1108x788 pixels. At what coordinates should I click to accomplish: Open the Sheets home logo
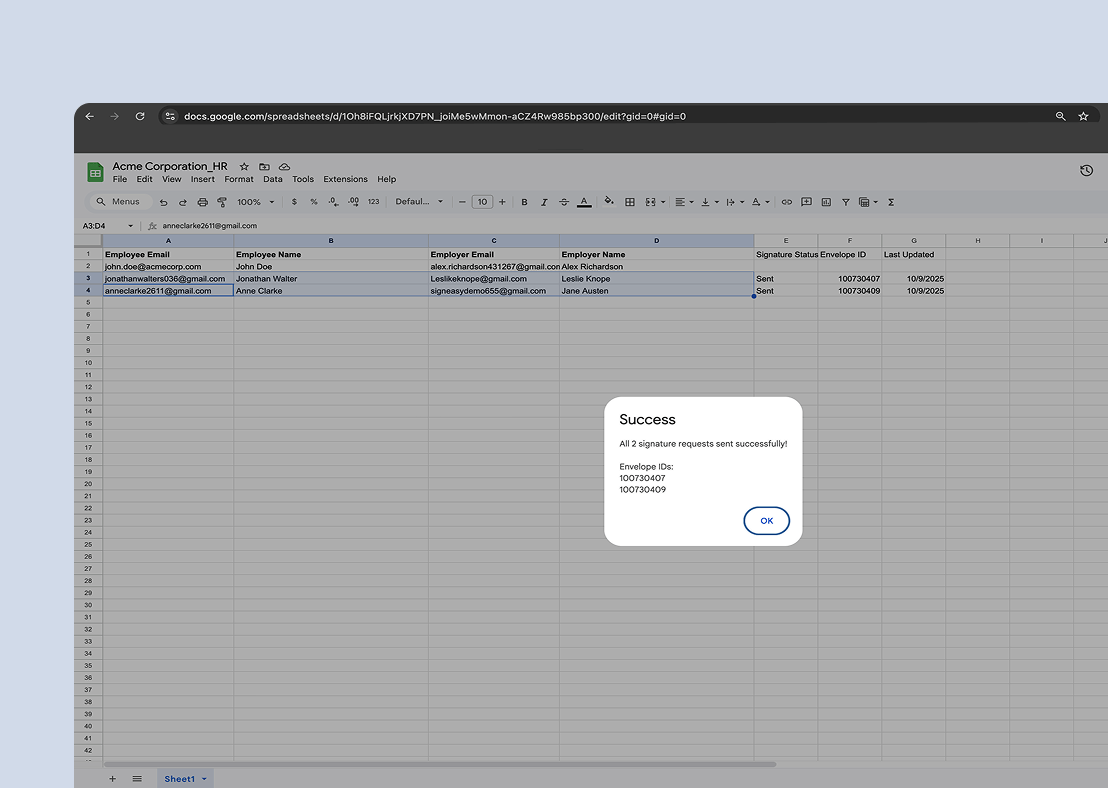pyautogui.click(x=95, y=172)
